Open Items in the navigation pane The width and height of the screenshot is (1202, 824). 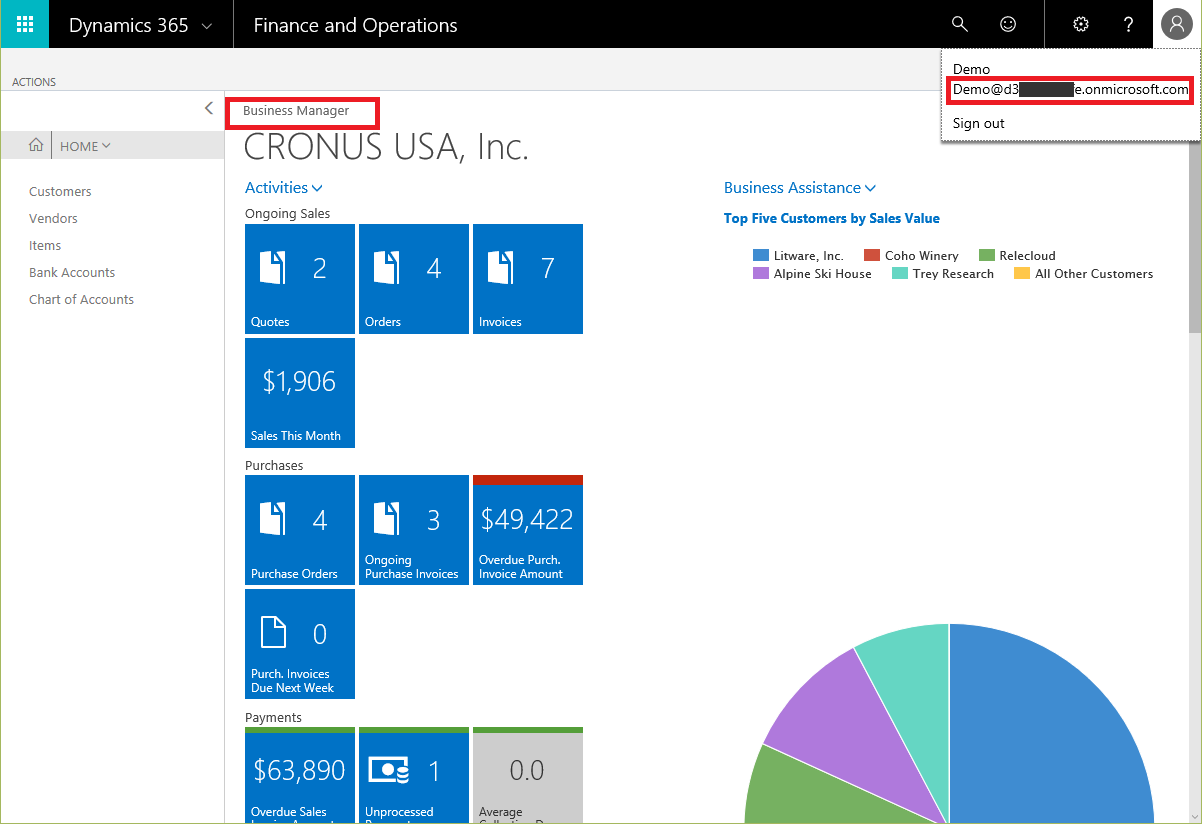(x=45, y=245)
